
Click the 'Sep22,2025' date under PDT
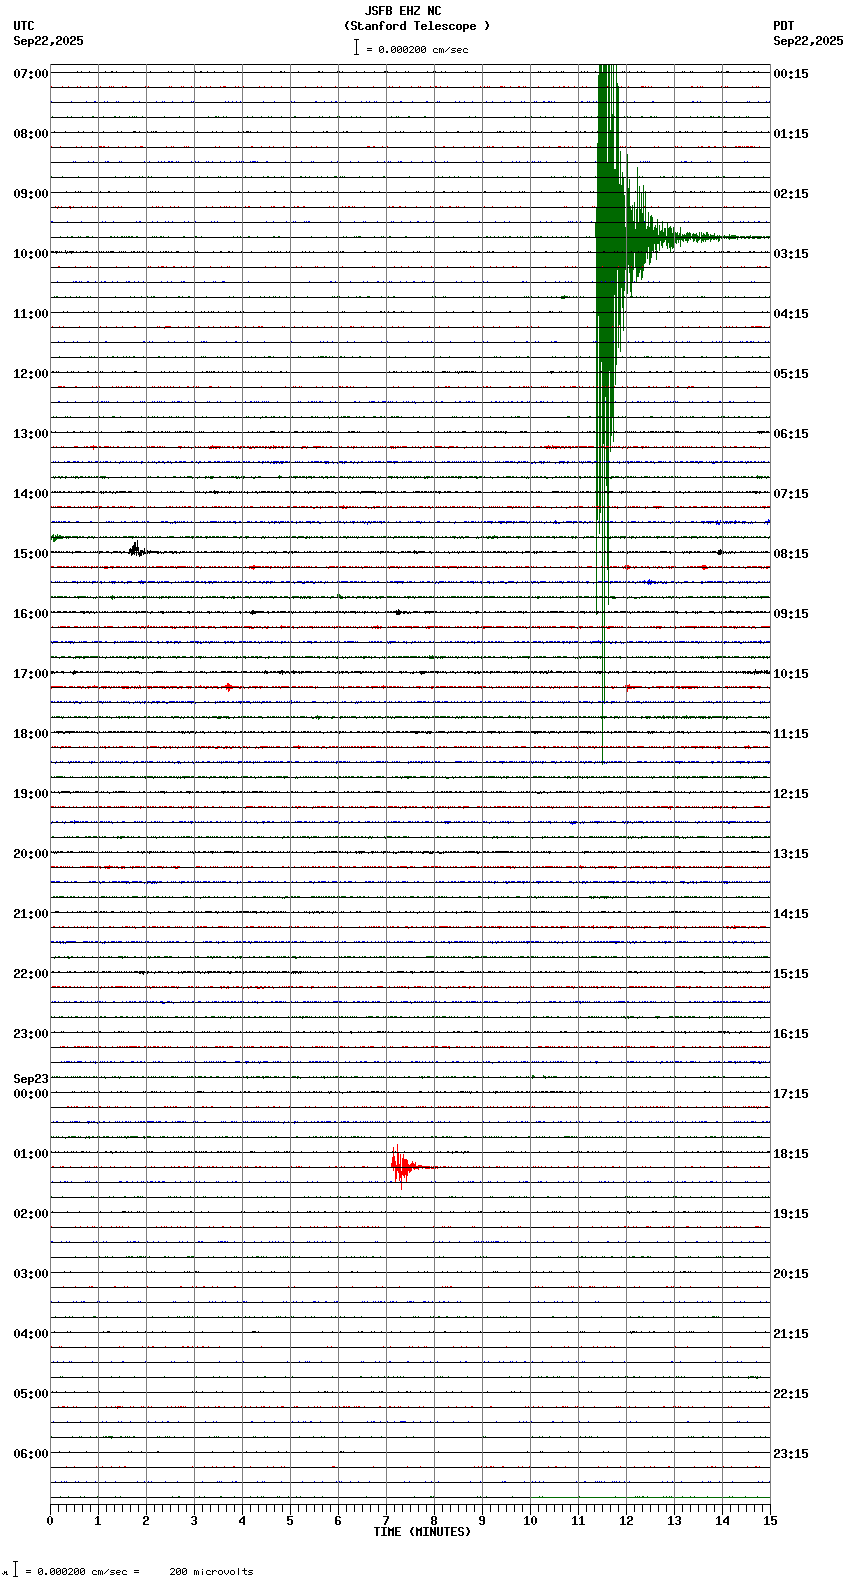(x=808, y=41)
